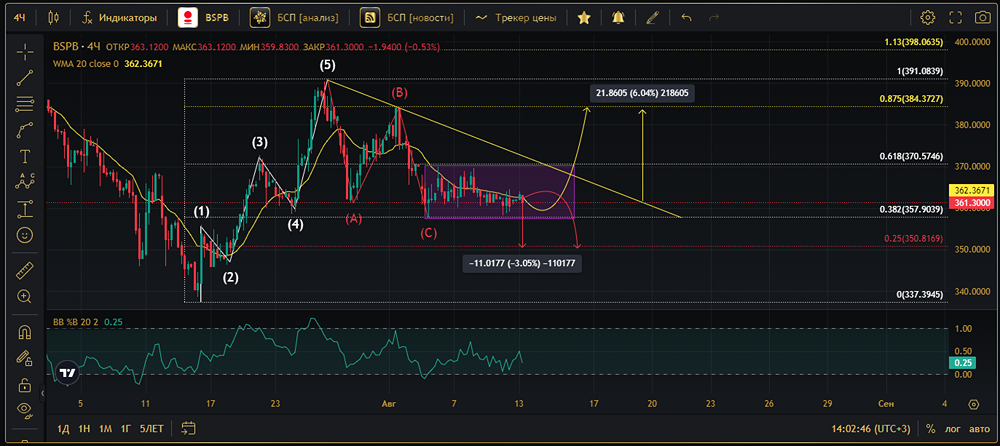Take a chart snapshot with camera icon
Viewport: 1000px width, 446px height.
pos(956,18)
